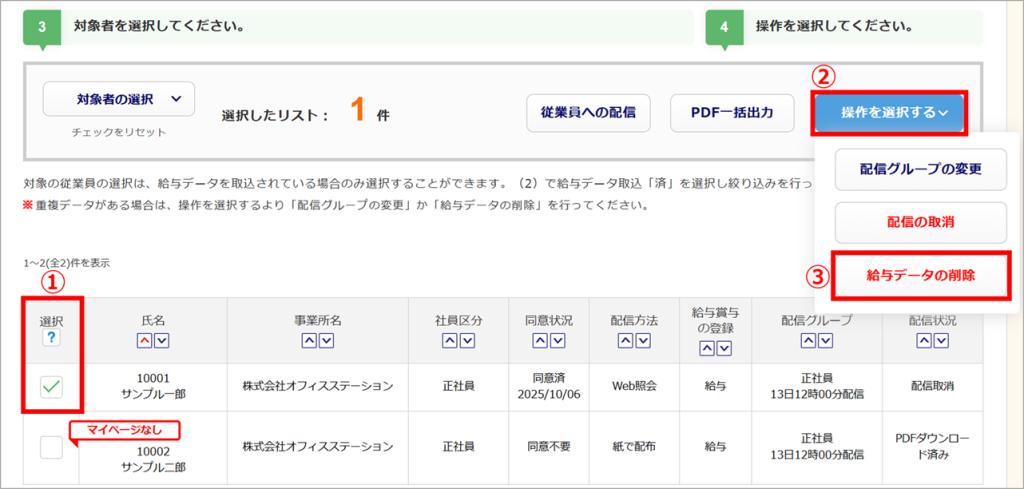The height and width of the screenshot is (489, 1024).
Task: Click the PDF一括出力 button
Action: pos(731,113)
